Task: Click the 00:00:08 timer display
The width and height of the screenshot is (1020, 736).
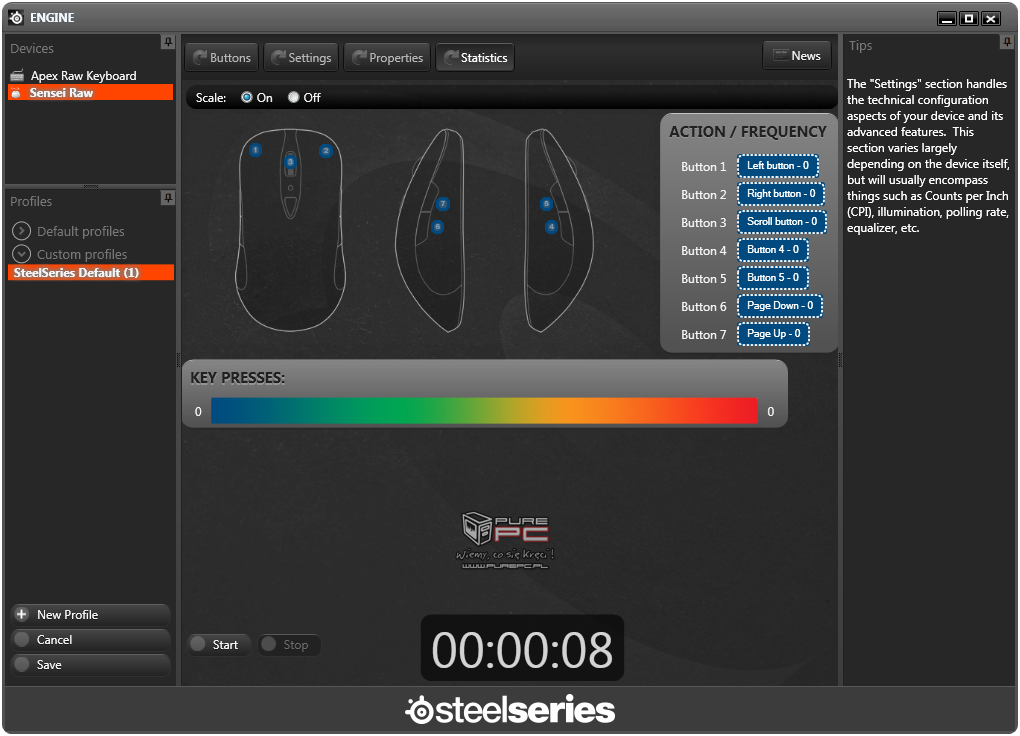Action: pyautogui.click(x=522, y=648)
